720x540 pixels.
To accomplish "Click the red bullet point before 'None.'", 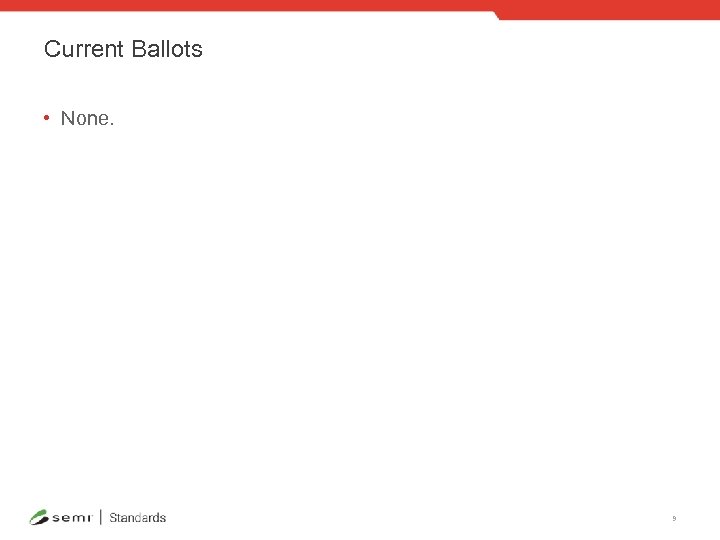I will (47, 118).
